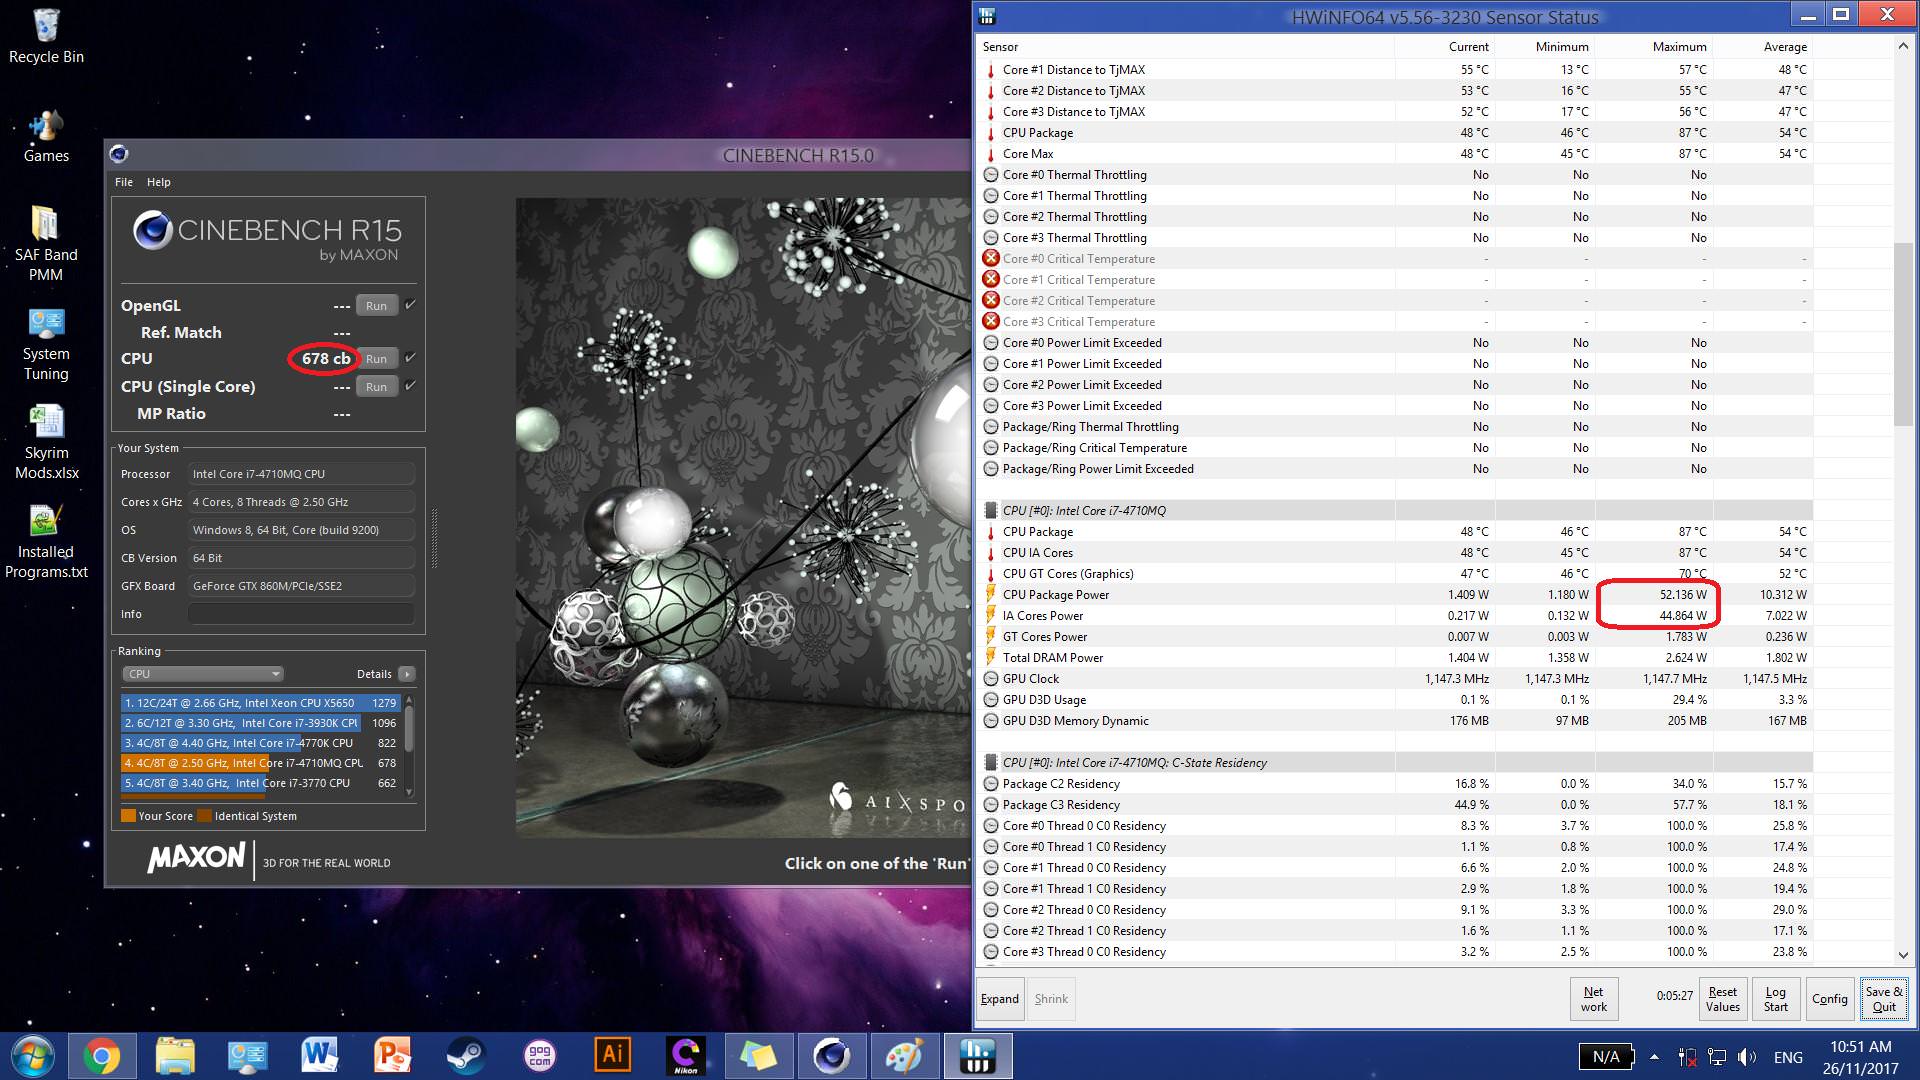Click the Shrink button in HWiNFO
The height and width of the screenshot is (1080, 1920).
[1050, 999]
